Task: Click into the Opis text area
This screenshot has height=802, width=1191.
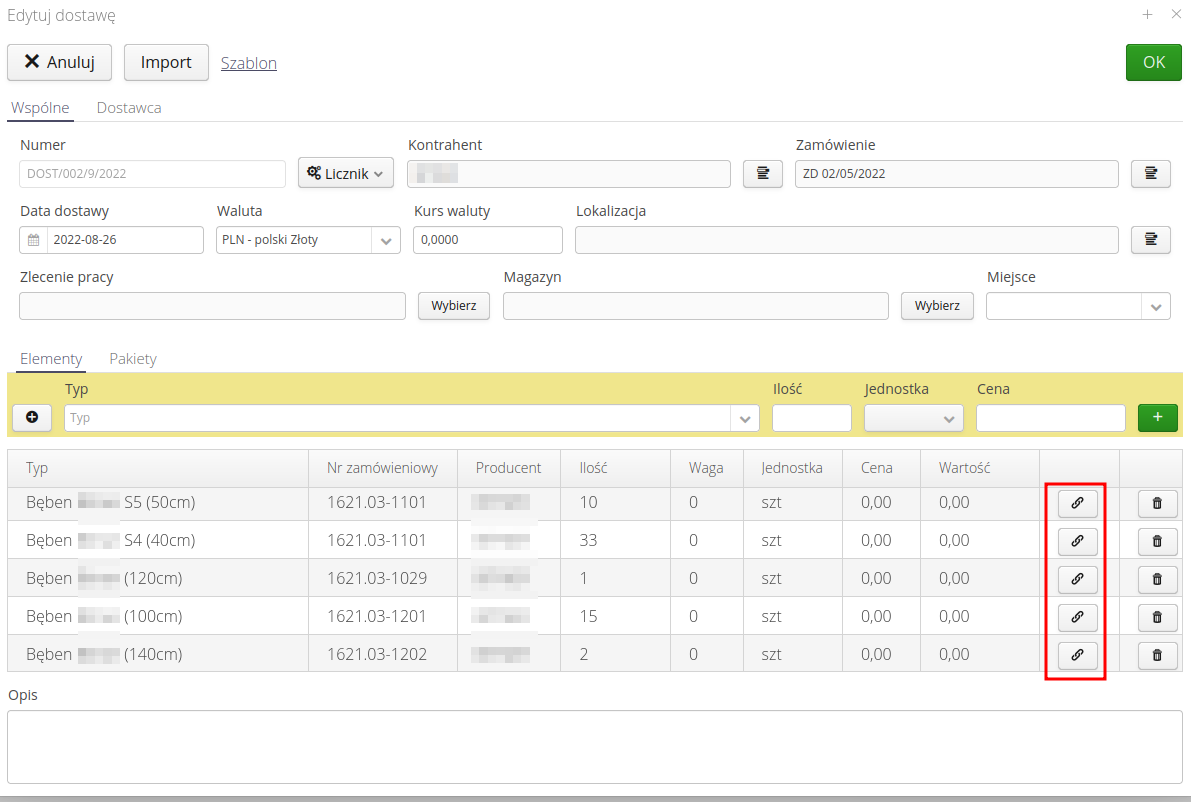Action: pyautogui.click(x=594, y=746)
